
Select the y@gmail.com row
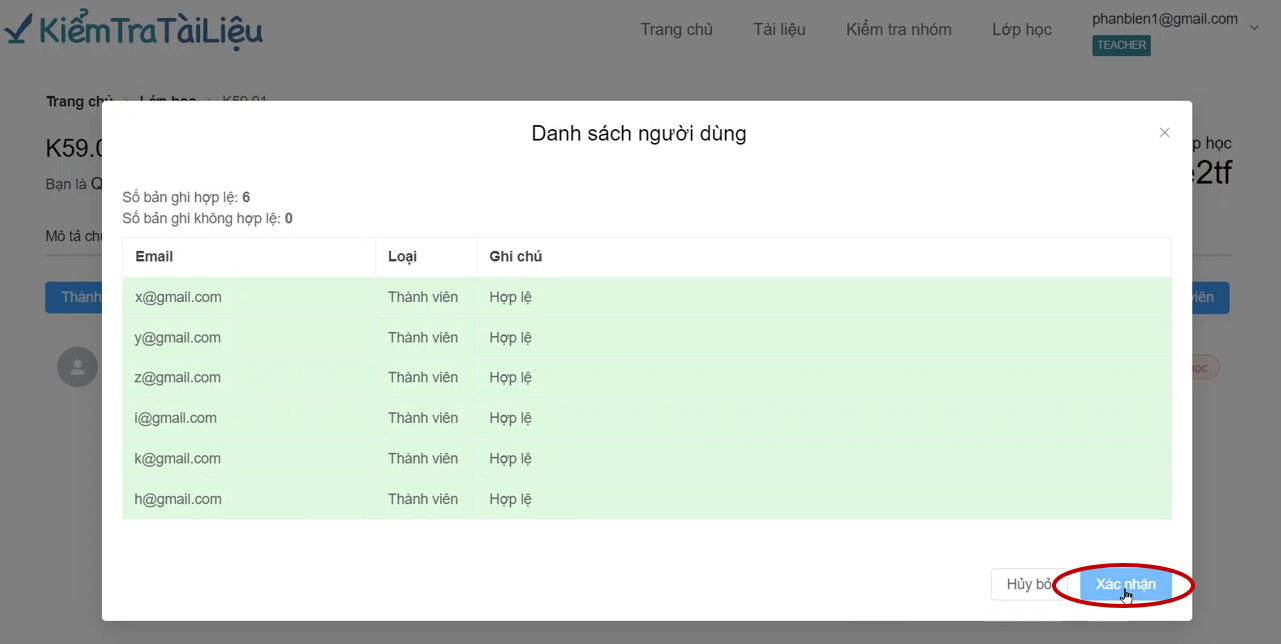pyautogui.click(x=647, y=338)
